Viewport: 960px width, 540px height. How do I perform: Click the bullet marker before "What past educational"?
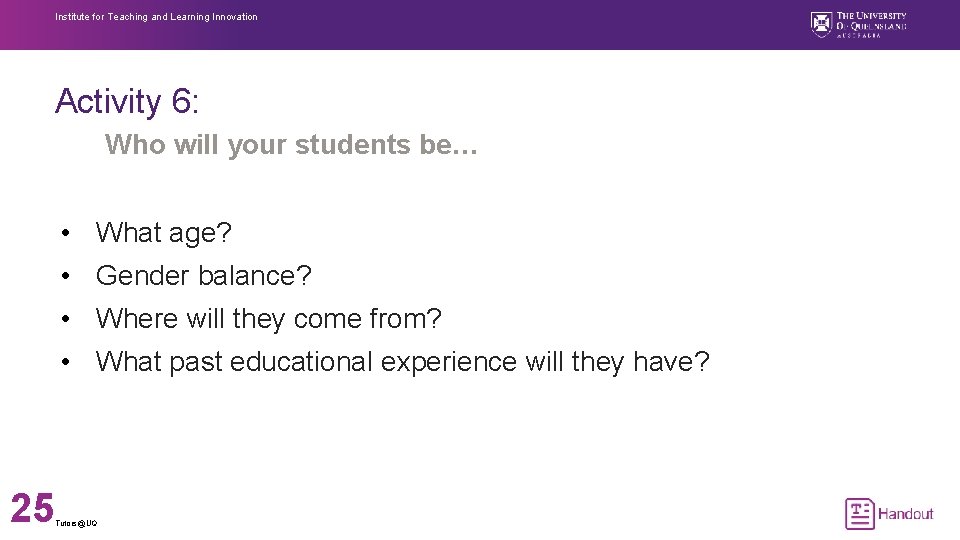click(x=64, y=361)
